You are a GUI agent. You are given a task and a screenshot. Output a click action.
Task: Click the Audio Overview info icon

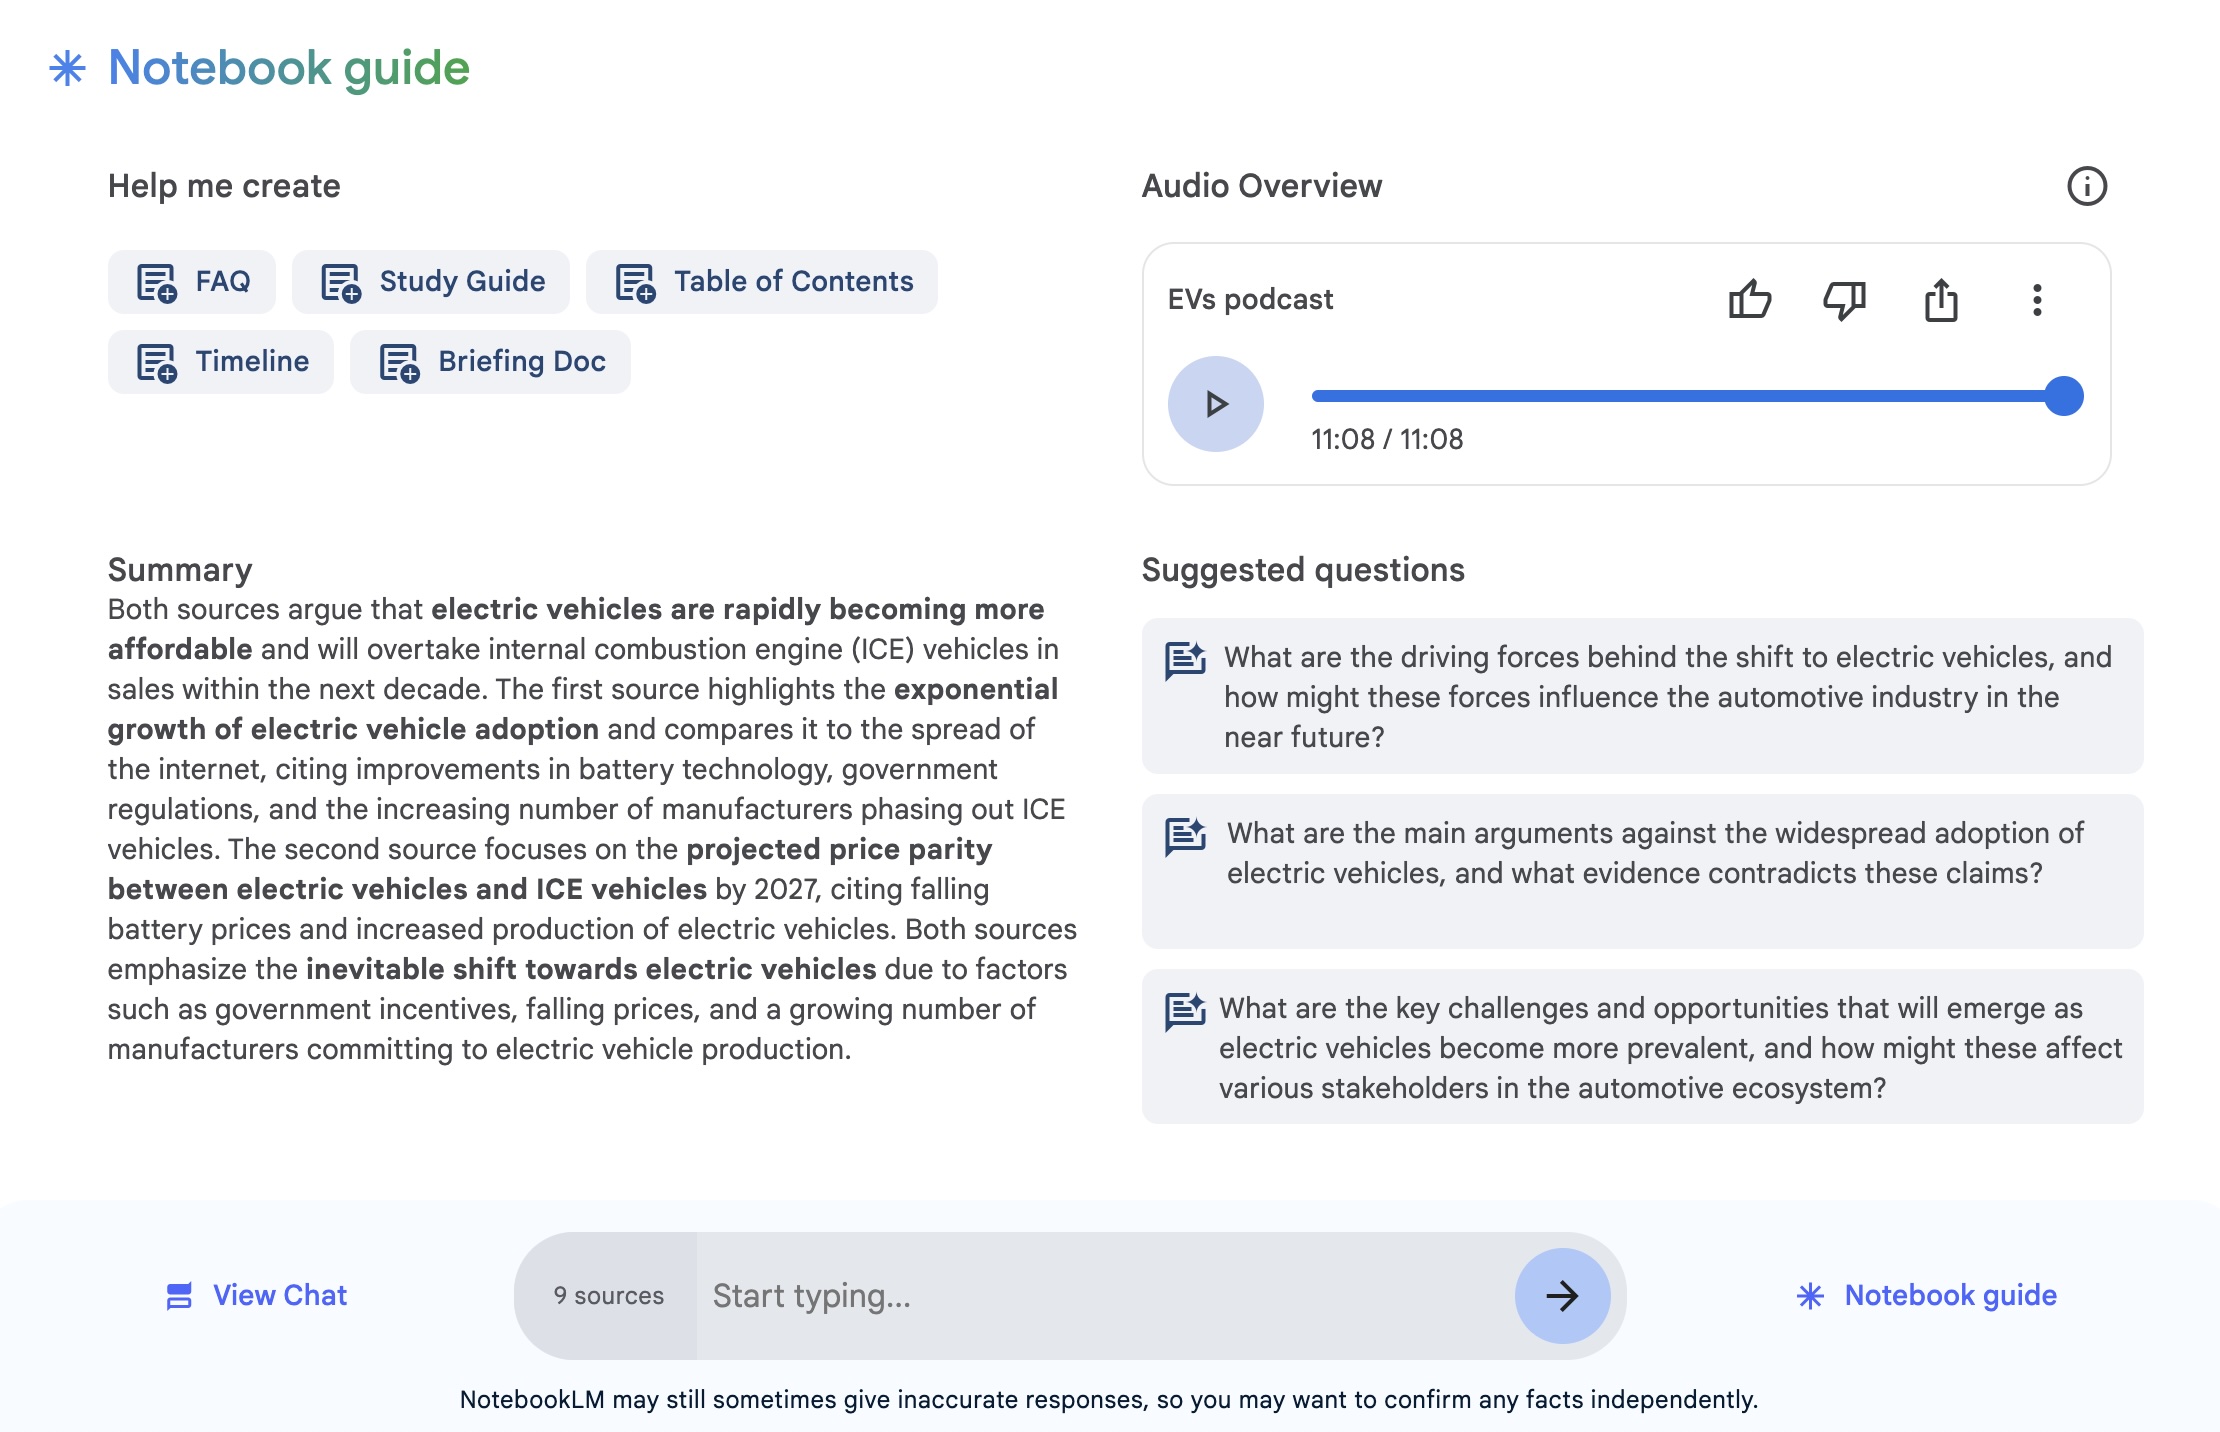pos(2086,186)
